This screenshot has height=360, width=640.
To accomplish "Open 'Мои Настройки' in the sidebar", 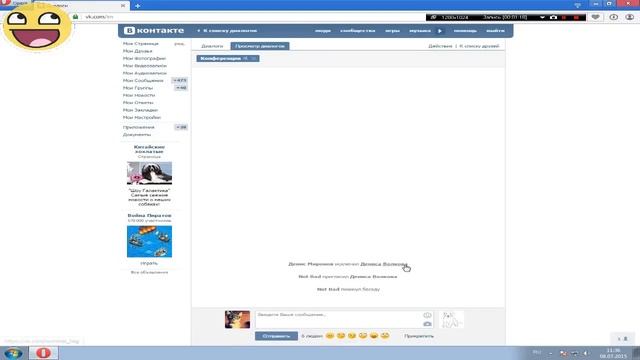I will (142, 117).
